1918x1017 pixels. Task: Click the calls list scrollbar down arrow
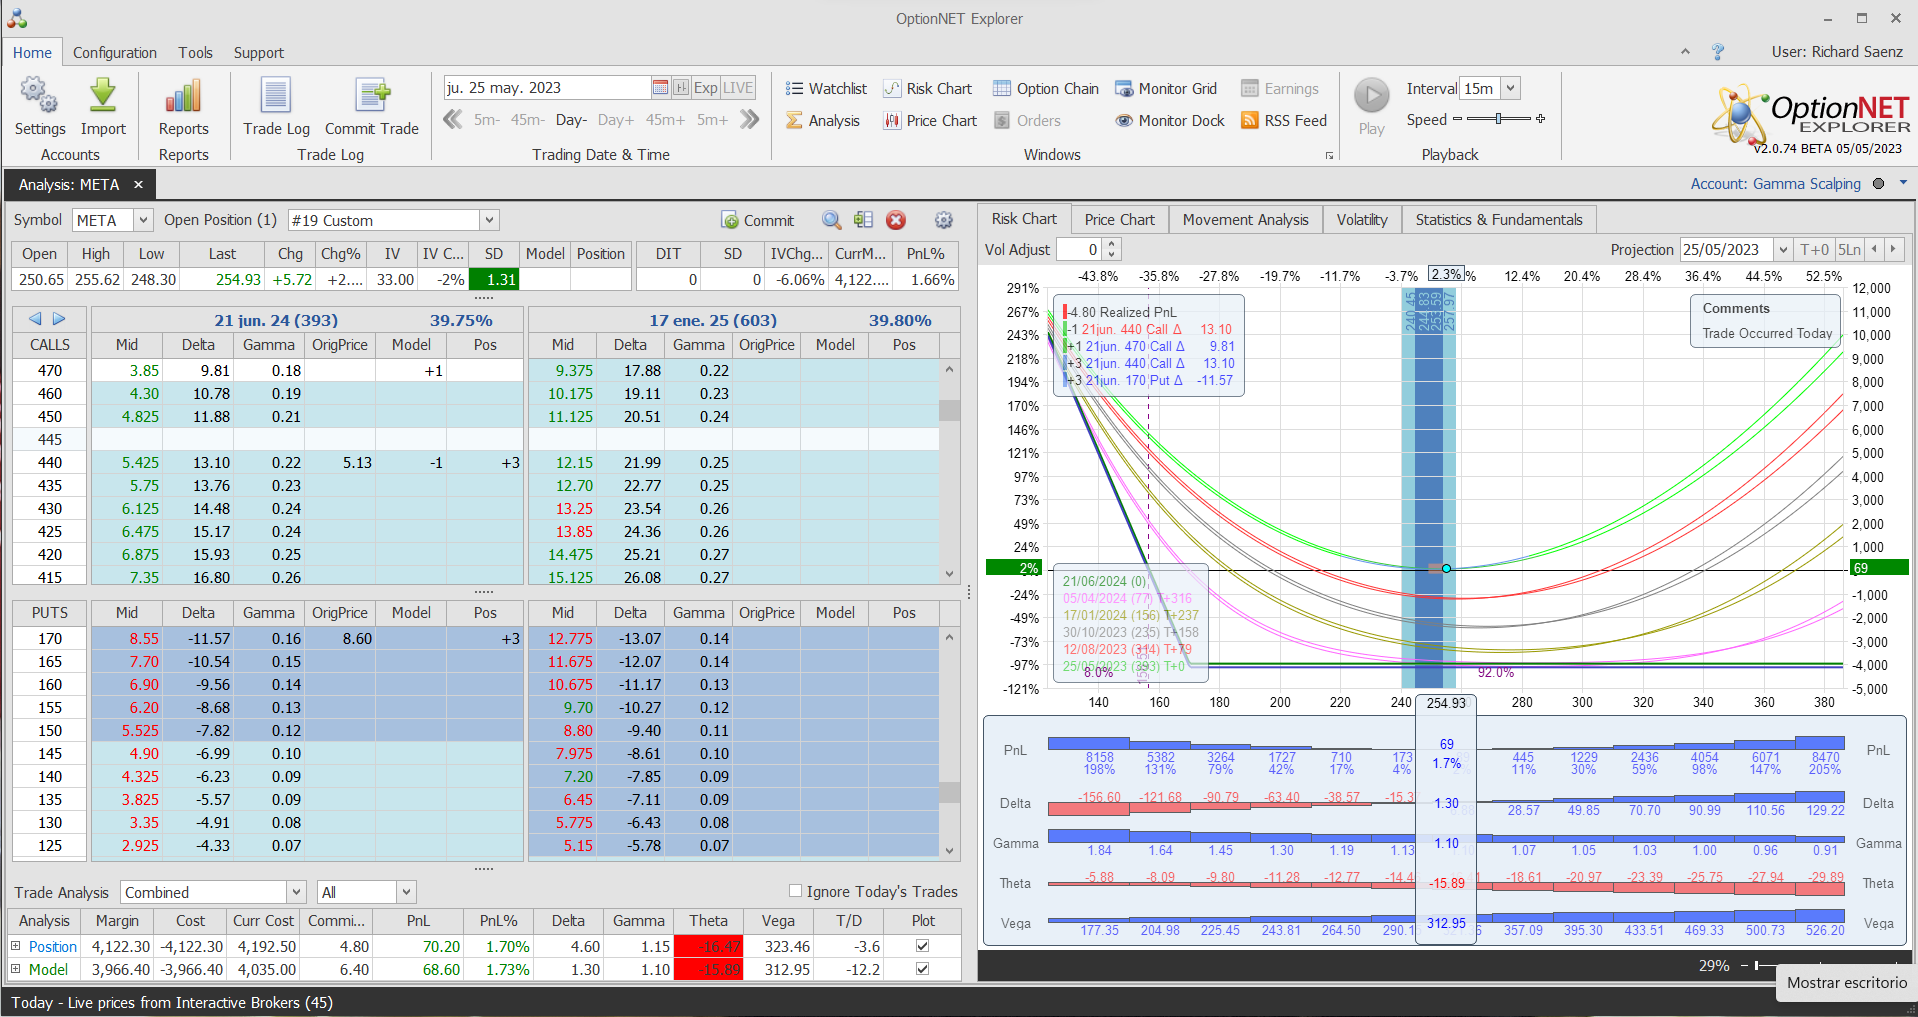949,575
